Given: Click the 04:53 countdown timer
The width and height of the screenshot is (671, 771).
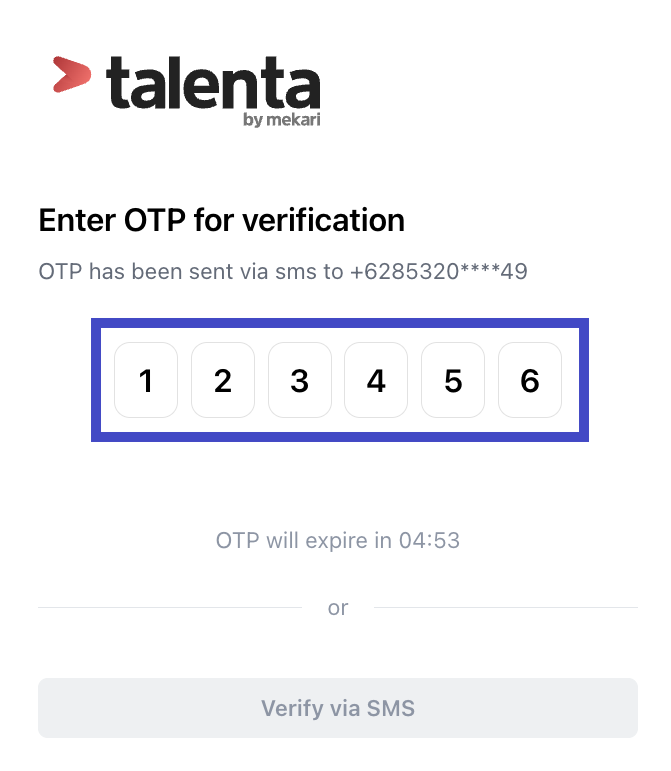Looking at the screenshot, I should (x=429, y=540).
